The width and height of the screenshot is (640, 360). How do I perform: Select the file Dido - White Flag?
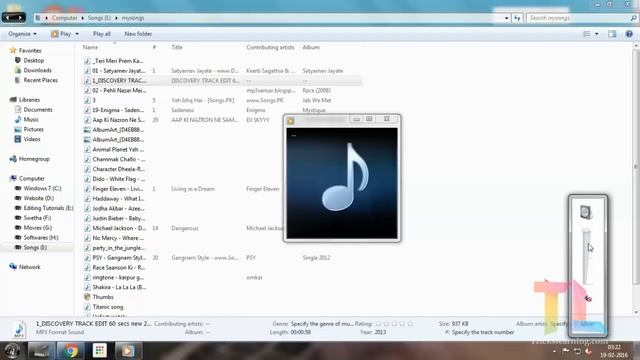tap(118, 179)
